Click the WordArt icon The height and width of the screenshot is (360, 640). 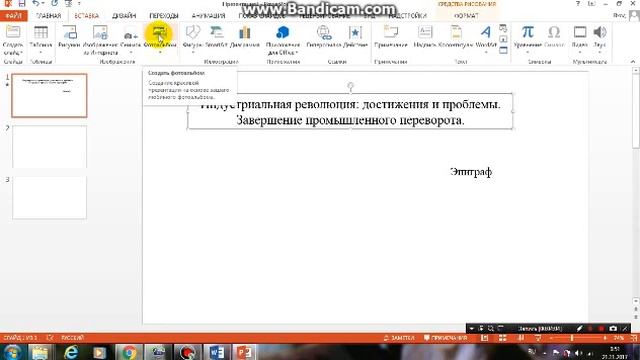point(486,32)
